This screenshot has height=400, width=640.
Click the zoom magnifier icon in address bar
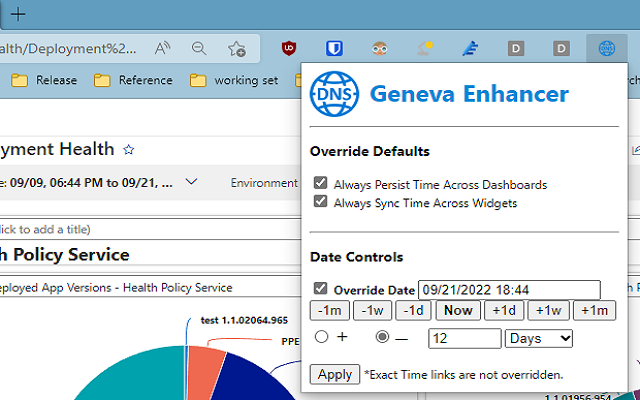coord(199,49)
